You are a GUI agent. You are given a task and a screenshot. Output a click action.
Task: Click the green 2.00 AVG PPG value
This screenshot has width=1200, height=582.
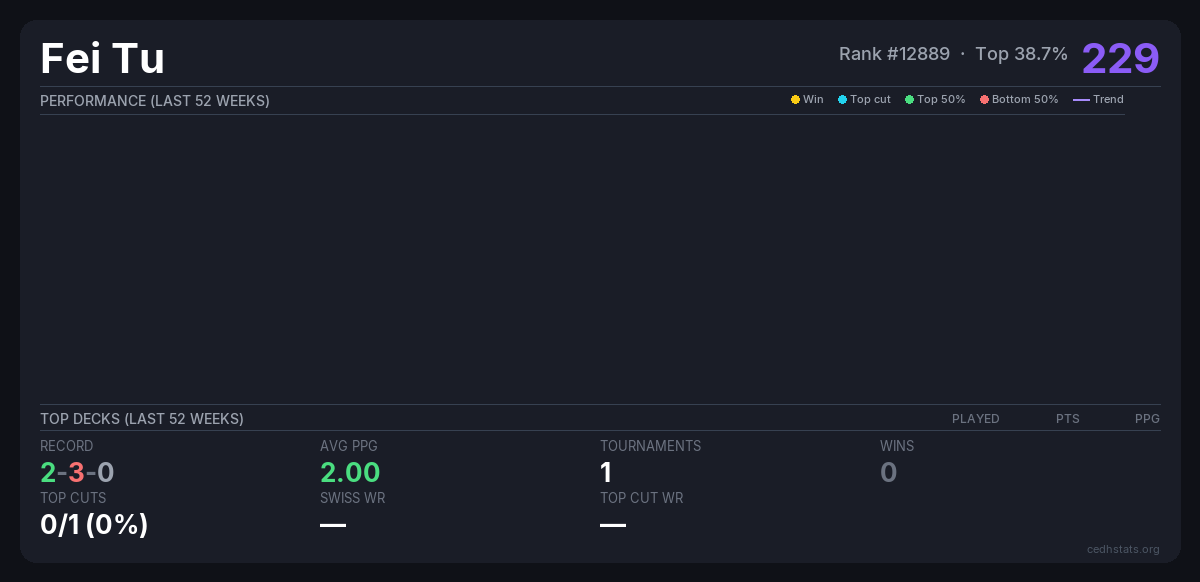coord(350,472)
